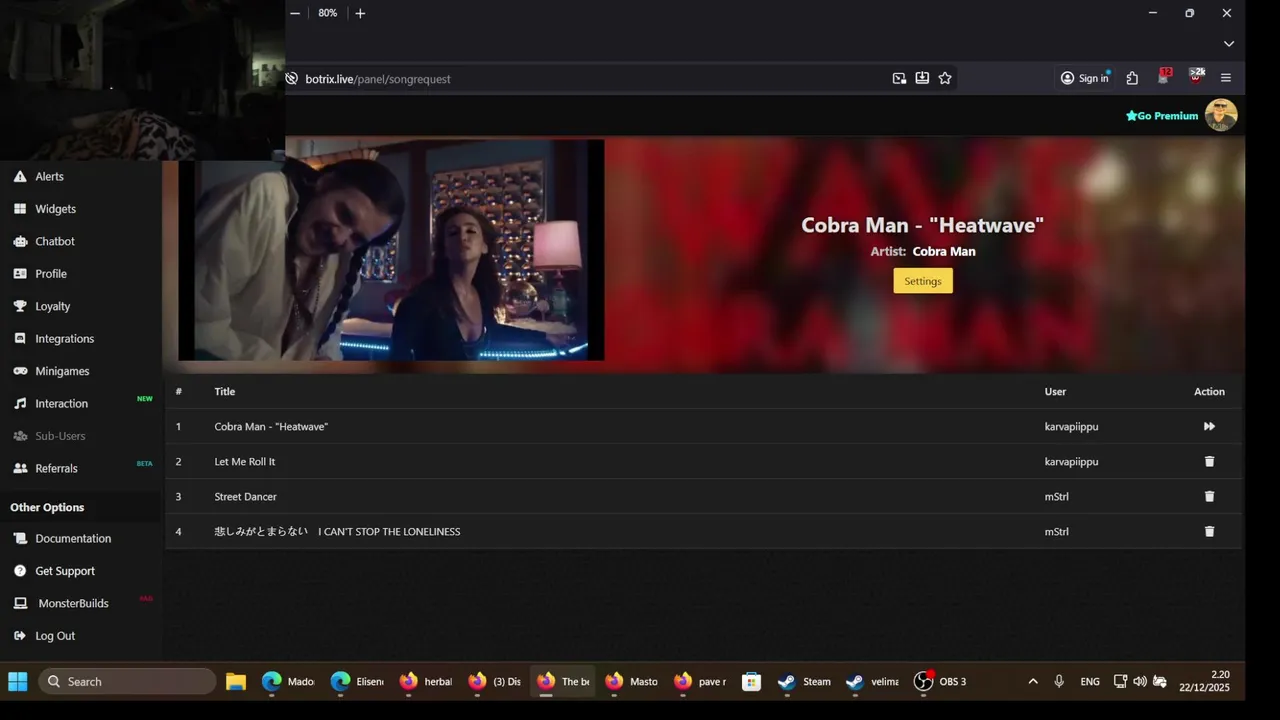
Task: Remove Street Dancer from the queue
Action: pos(1209,496)
